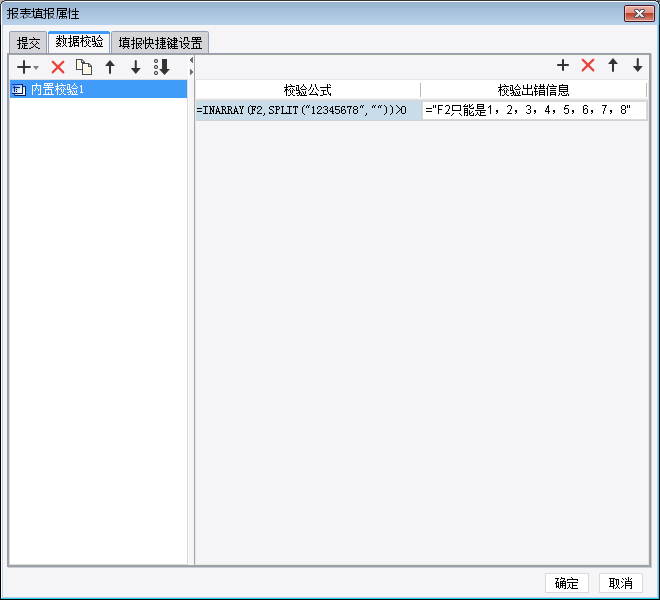
Task: Delete selected validation with left red X
Action: (58, 67)
